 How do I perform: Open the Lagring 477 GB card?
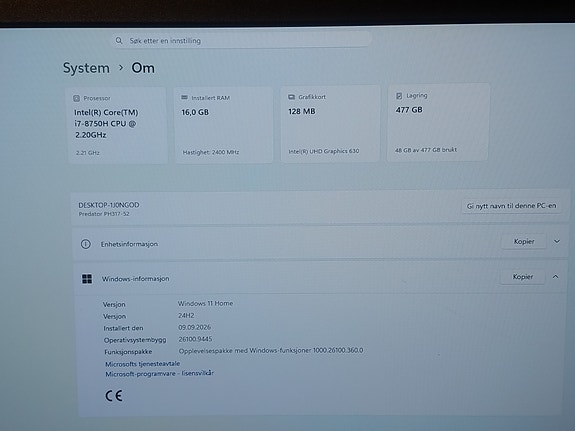click(x=437, y=123)
